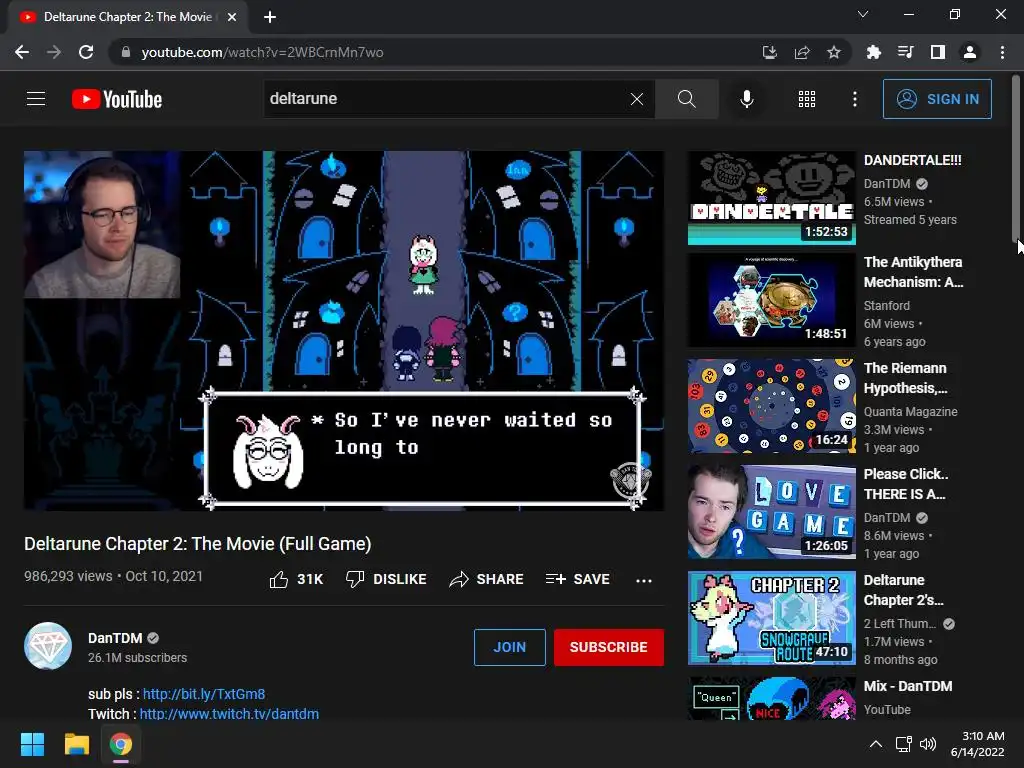Image resolution: width=1024 pixels, height=768 pixels.
Task: Open the twitch.tv/dantdm link
Action: (229, 714)
